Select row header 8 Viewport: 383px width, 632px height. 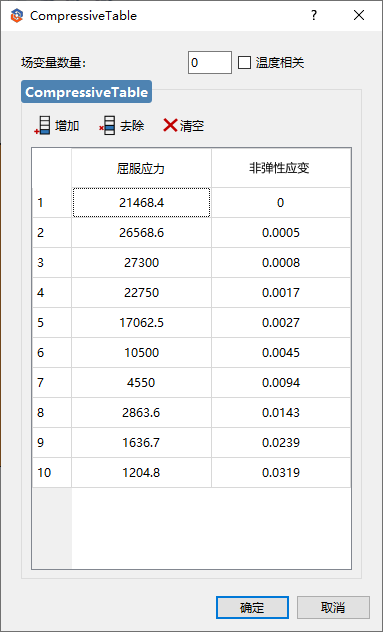point(52,413)
